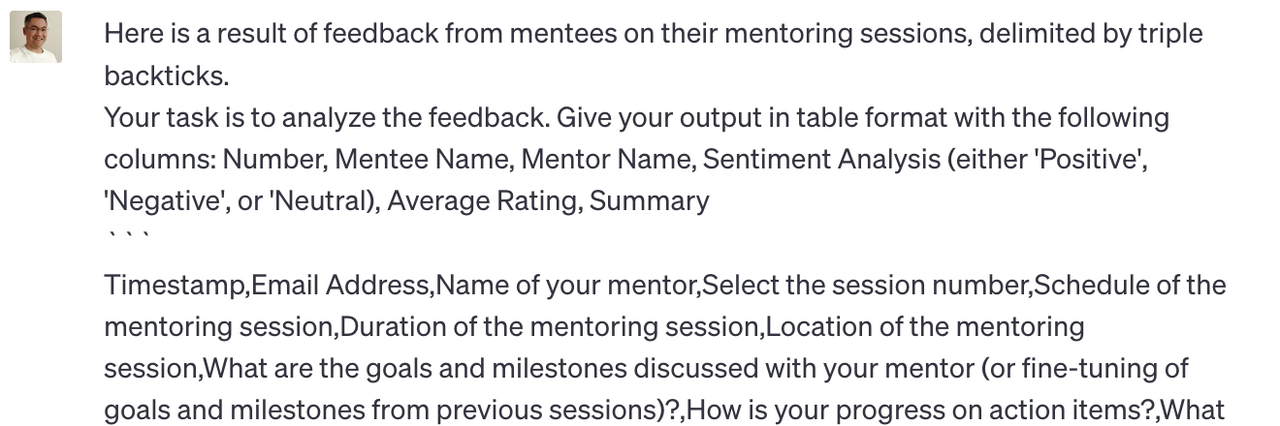Click the "Email Address" CSV header field
The width and height of the screenshot is (1280, 426).
pyautogui.click(x=340, y=285)
